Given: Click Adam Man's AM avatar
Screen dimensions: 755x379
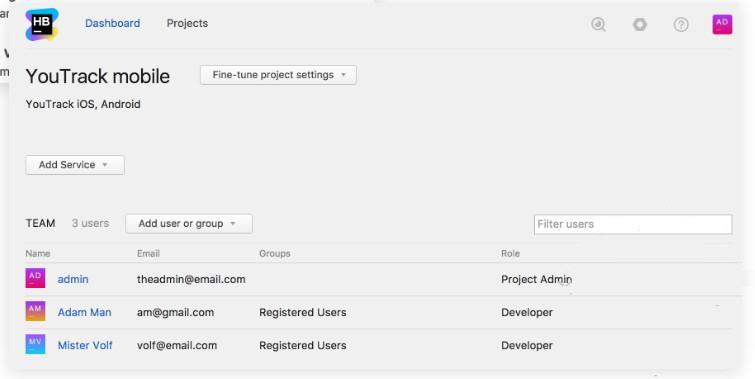Looking at the screenshot, I should pyautogui.click(x=35, y=311).
